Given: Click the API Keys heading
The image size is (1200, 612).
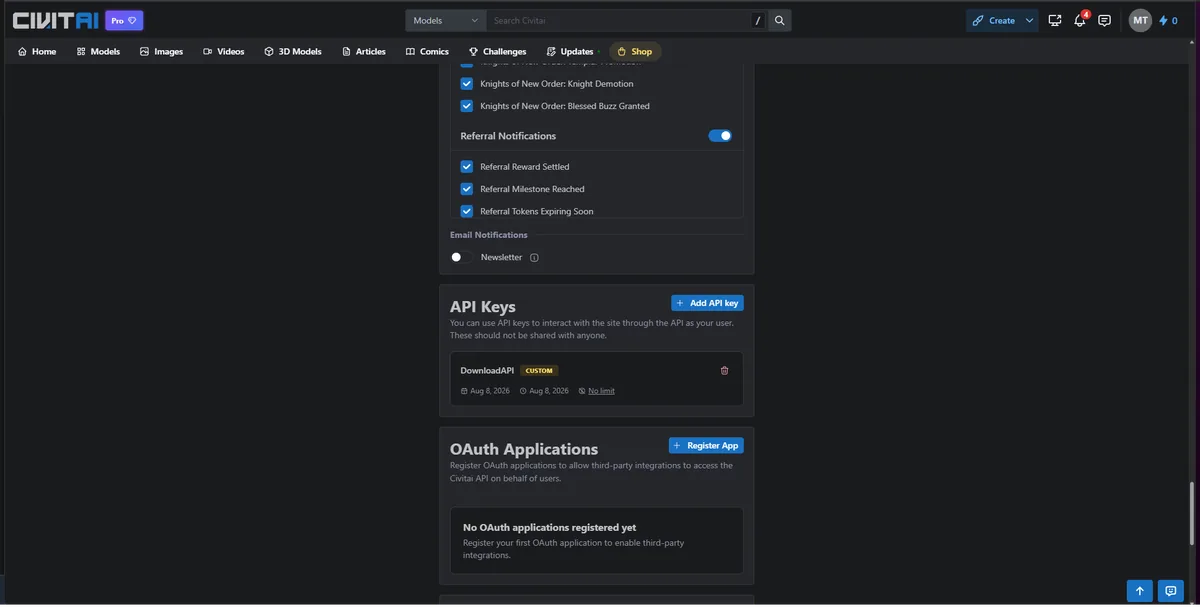Looking at the screenshot, I should (x=483, y=307).
